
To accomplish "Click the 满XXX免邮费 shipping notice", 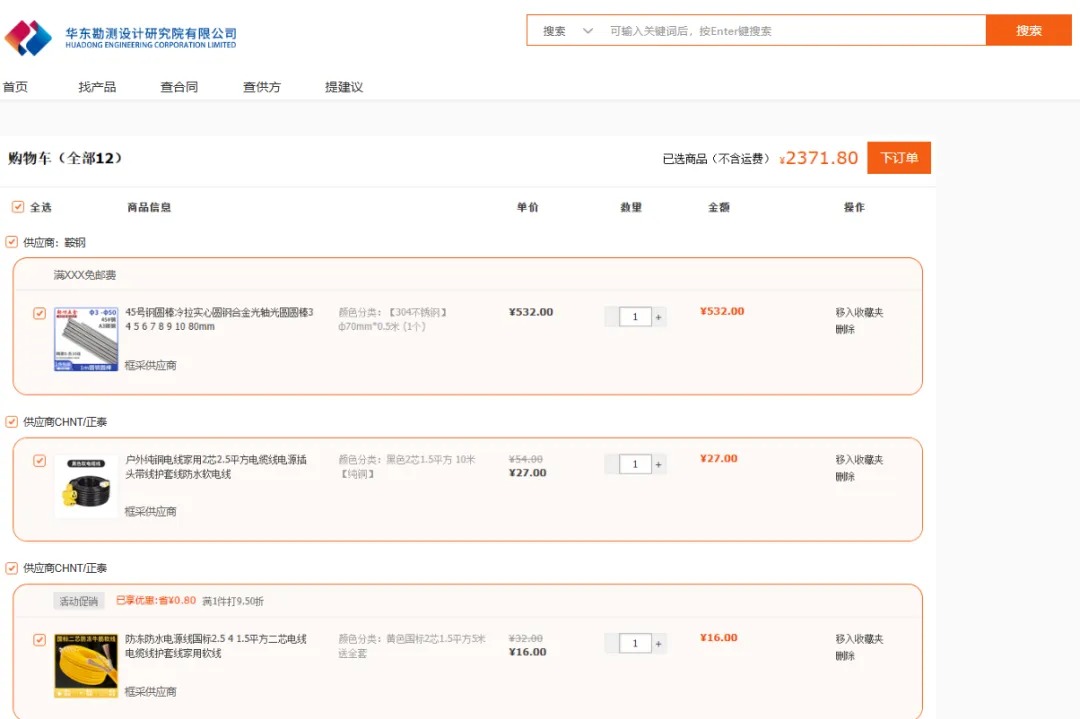I will click(85, 275).
